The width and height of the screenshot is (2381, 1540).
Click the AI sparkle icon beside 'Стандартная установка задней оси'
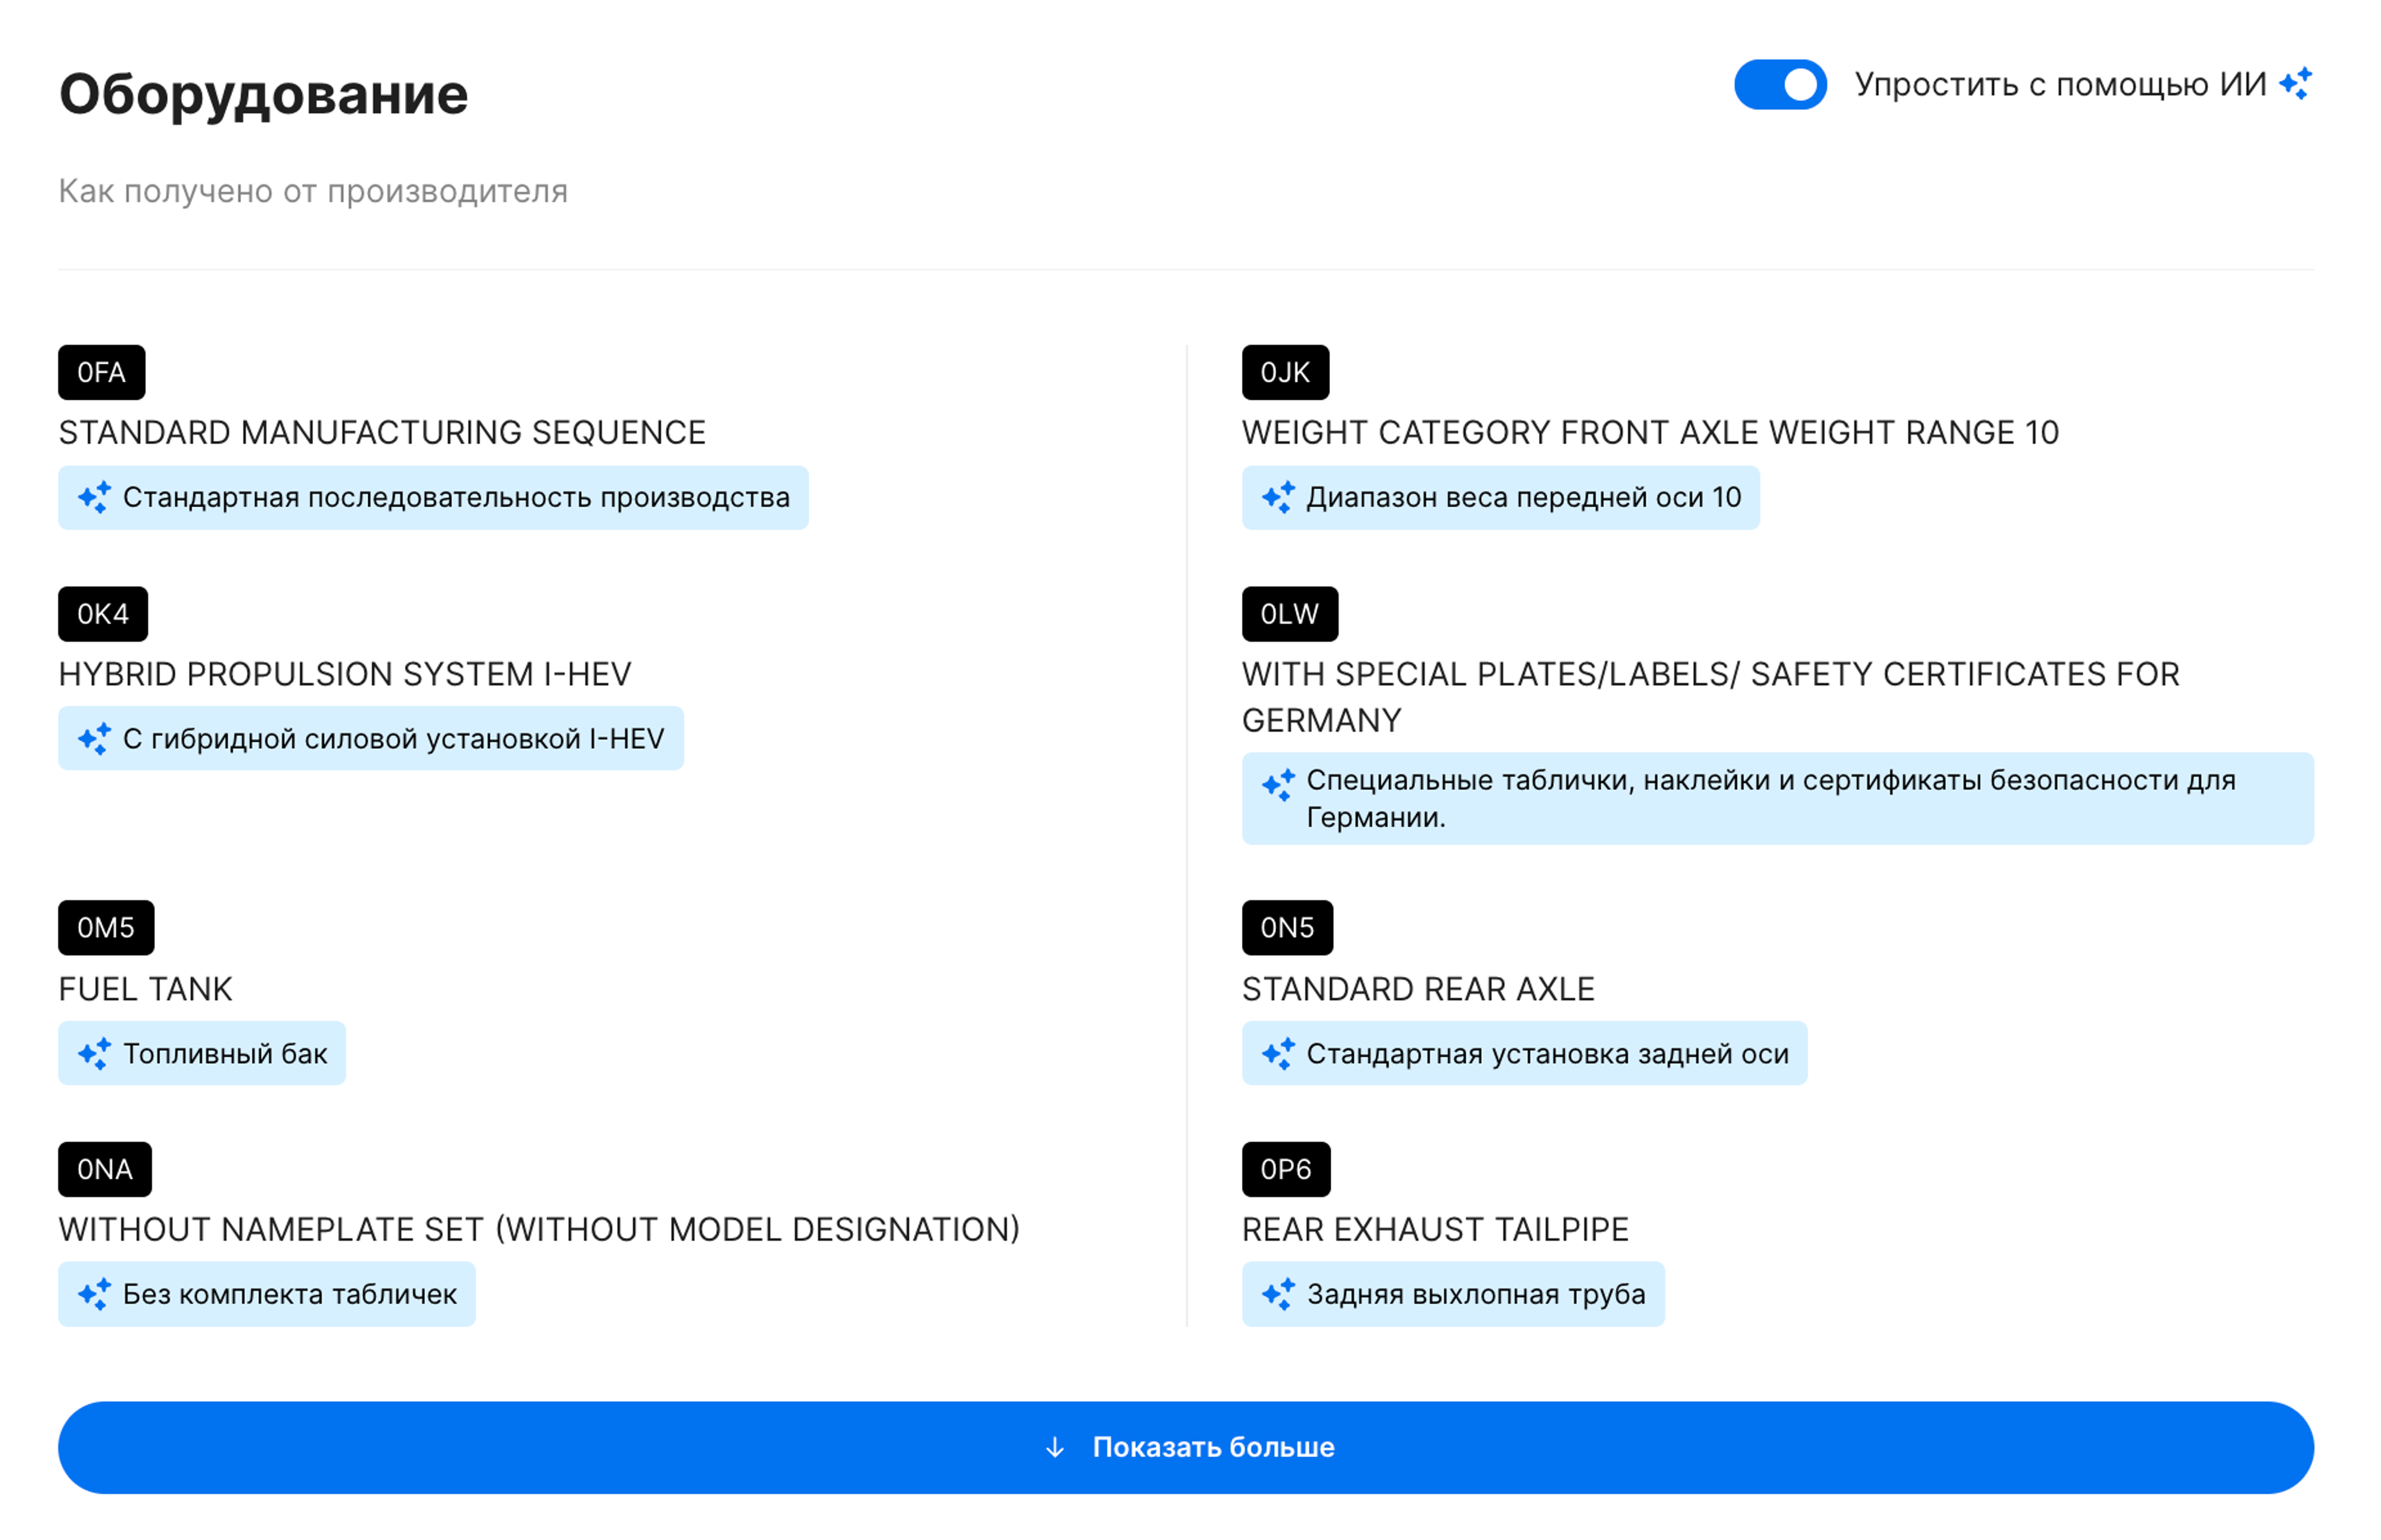coord(1278,1053)
